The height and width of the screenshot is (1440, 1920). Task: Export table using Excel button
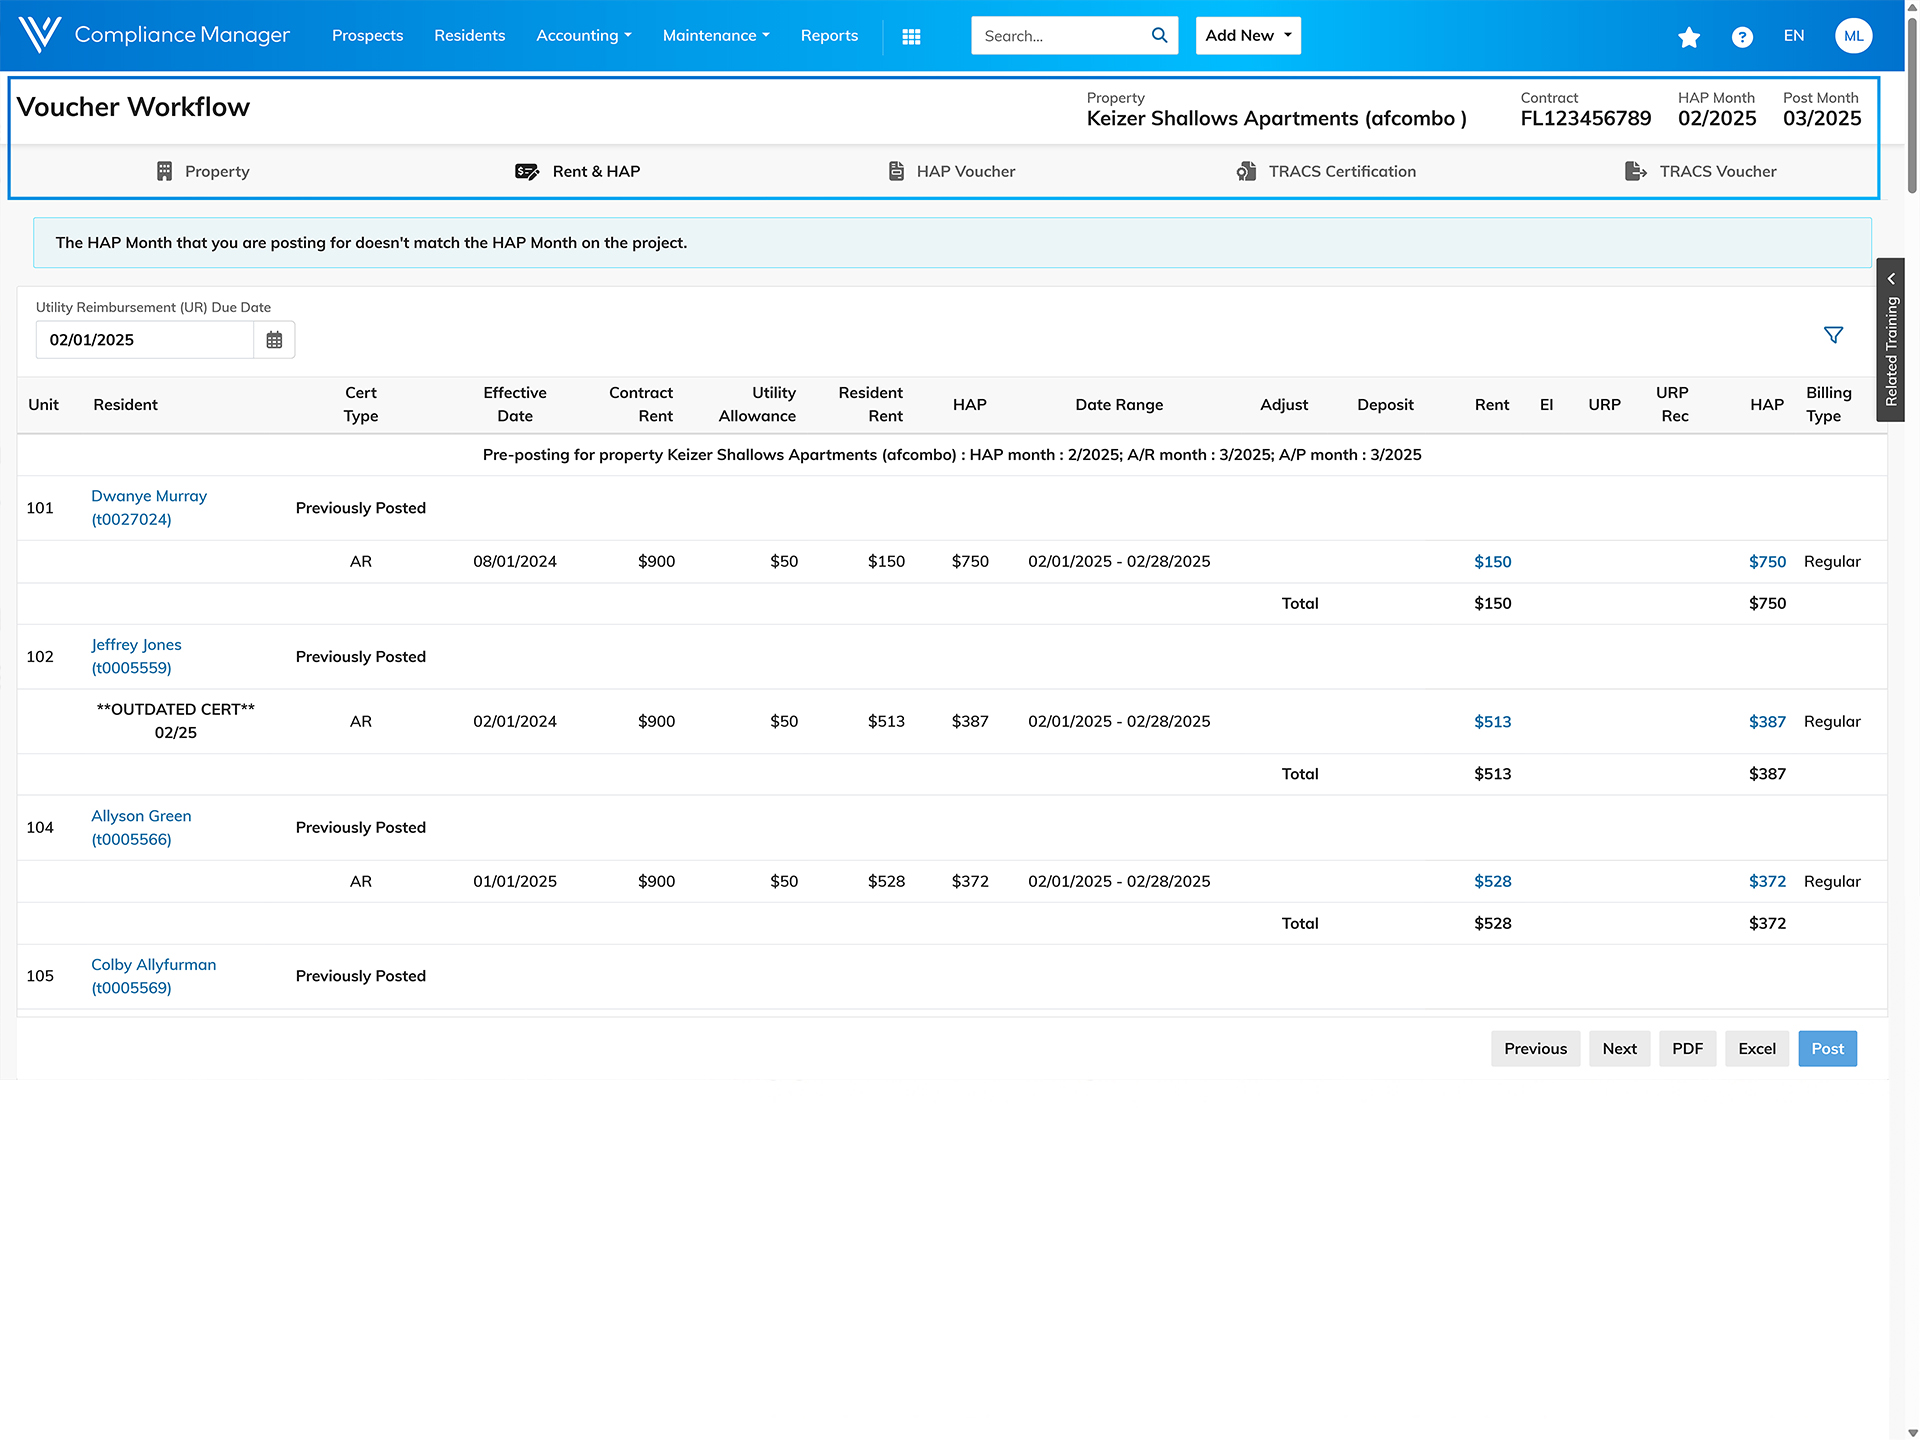point(1756,1048)
